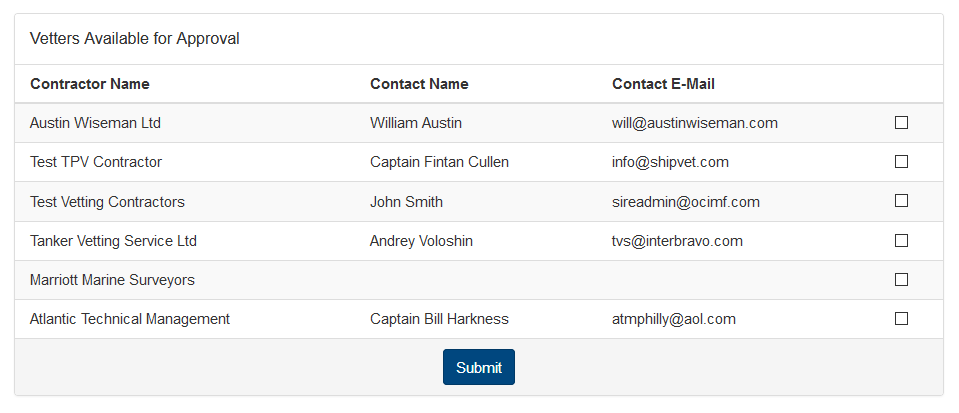This screenshot has height=413, width=959.
Task: Toggle the Marriott Marine Surveyors checkbox
Action: coord(901,280)
